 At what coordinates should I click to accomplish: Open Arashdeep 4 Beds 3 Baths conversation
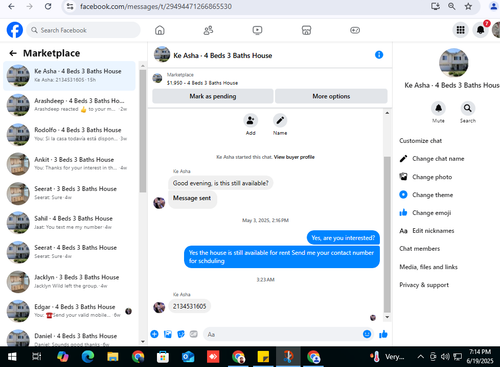(x=69, y=105)
